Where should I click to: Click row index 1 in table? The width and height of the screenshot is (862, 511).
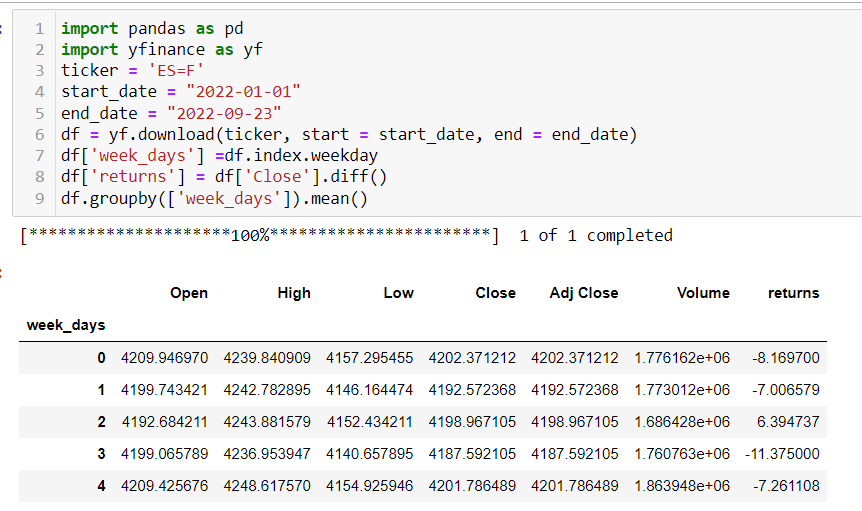(x=101, y=390)
